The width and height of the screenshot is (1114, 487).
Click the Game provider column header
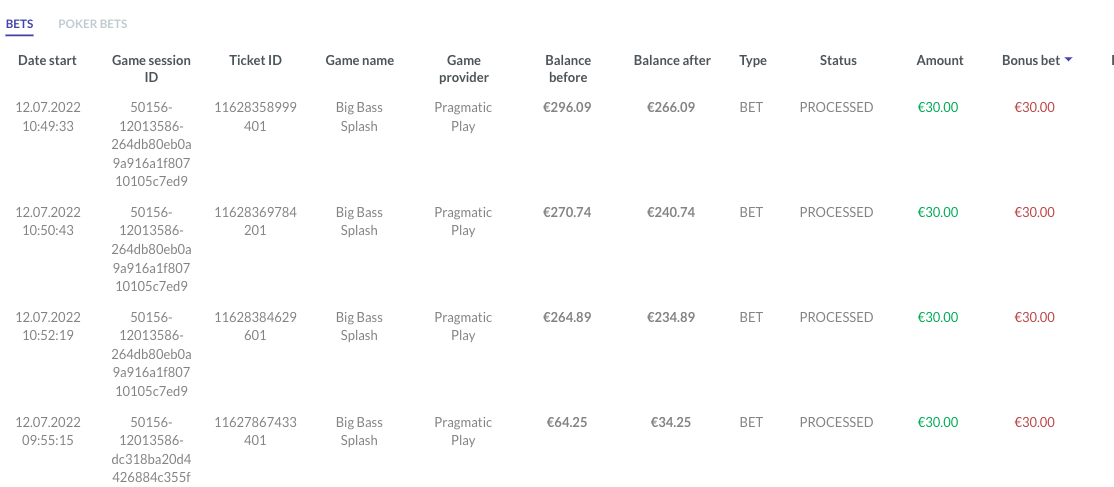463,69
